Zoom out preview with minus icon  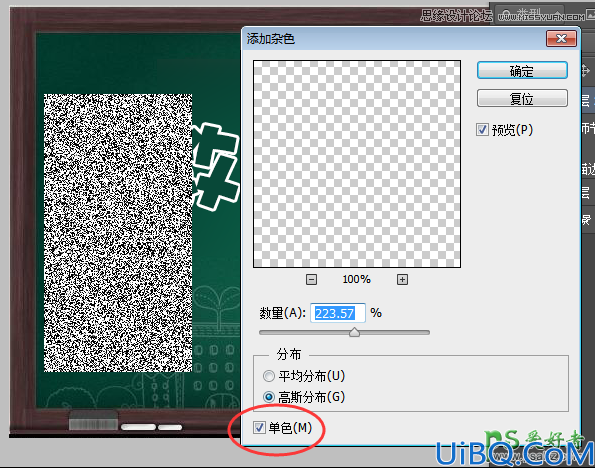[x=311, y=280]
